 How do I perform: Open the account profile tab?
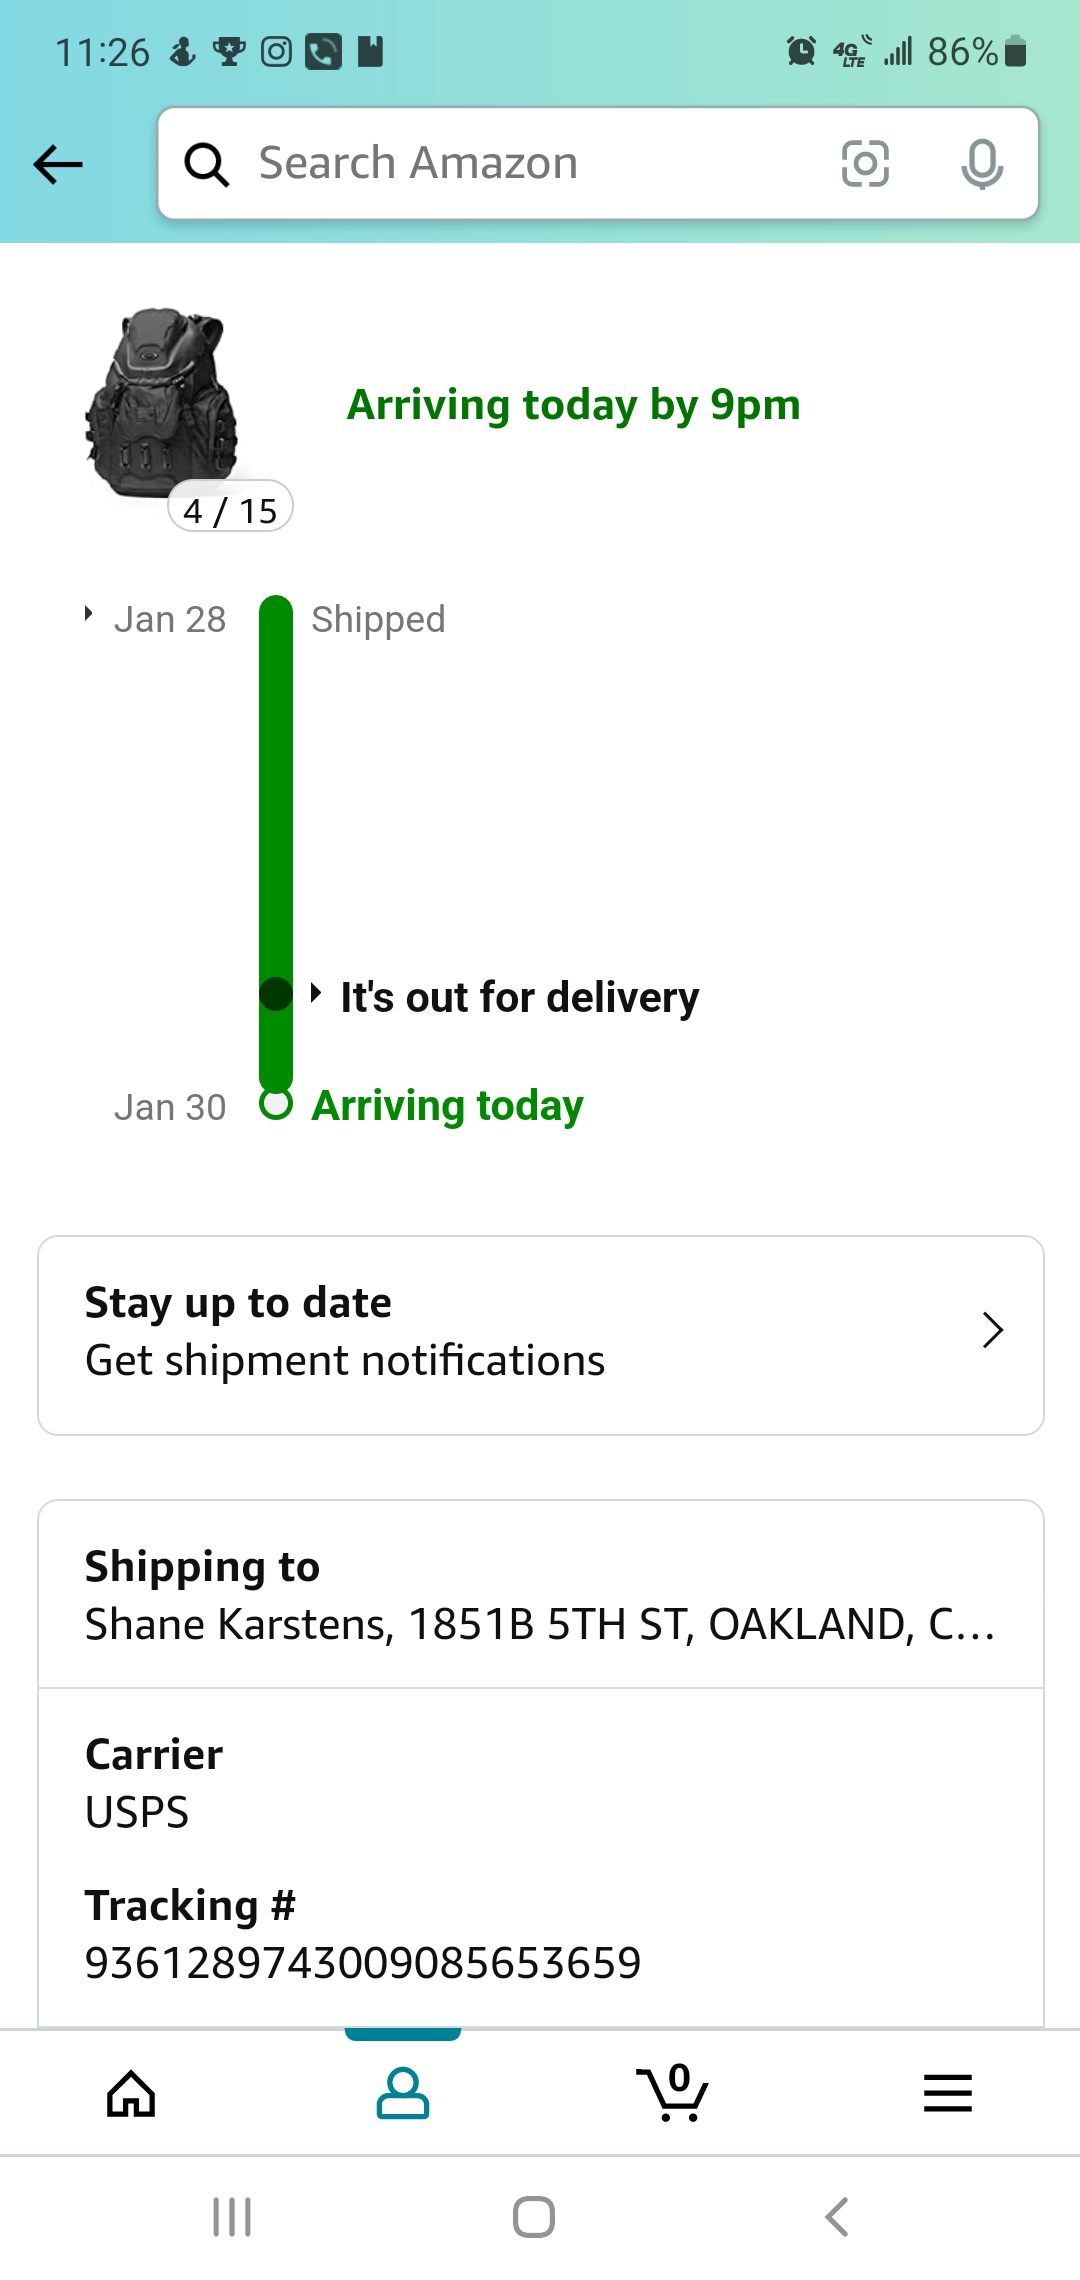[403, 2093]
